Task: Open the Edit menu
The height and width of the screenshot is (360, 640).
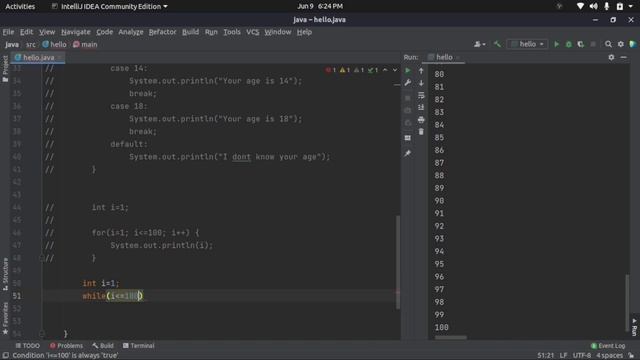Action: pyautogui.click(x=27, y=32)
